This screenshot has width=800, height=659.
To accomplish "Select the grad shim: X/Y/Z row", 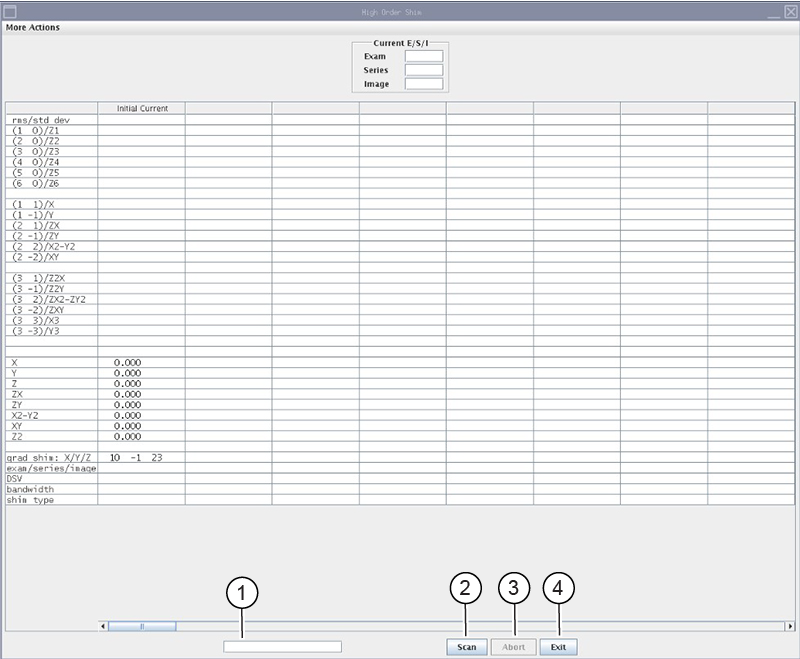I will tap(51, 457).
